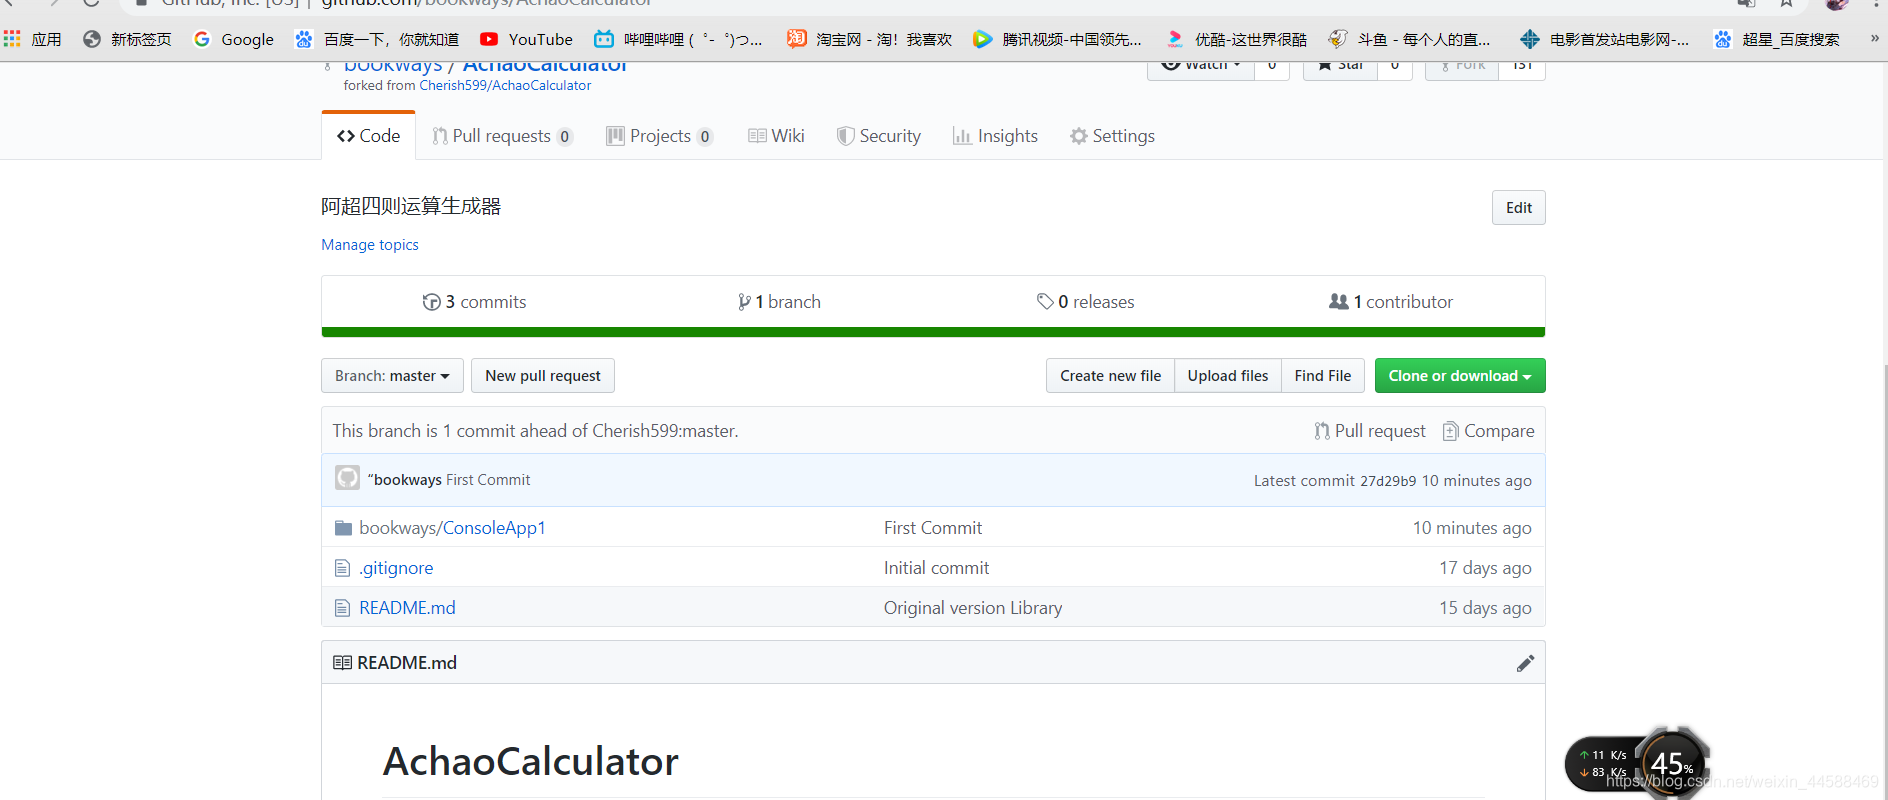1888x800 pixels.
Task: Open the 淘宝网 bookmark
Action: point(869,39)
